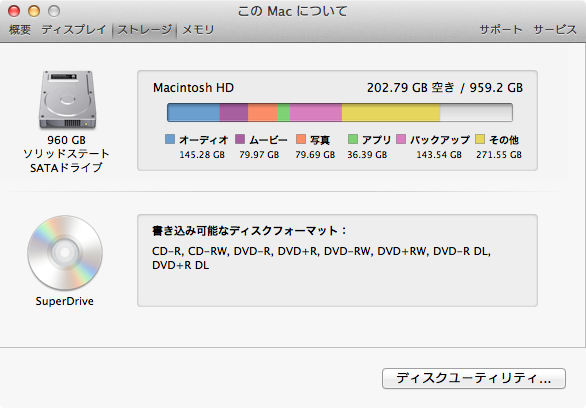586x408 pixels.
Task: Click the SuperDrive disc icon
Action: (x=65, y=253)
